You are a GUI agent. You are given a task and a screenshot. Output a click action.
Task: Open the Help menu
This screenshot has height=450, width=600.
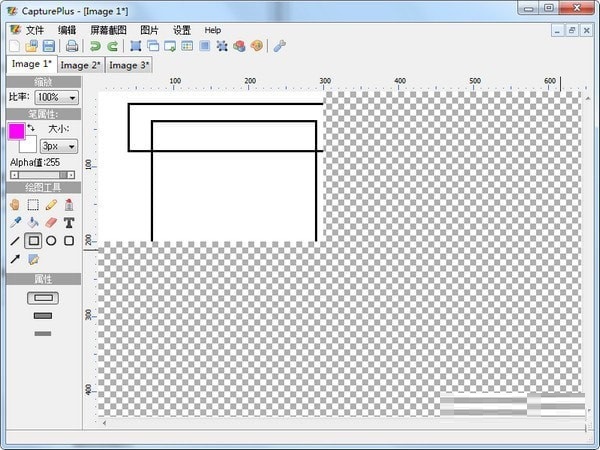pyautogui.click(x=212, y=30)
